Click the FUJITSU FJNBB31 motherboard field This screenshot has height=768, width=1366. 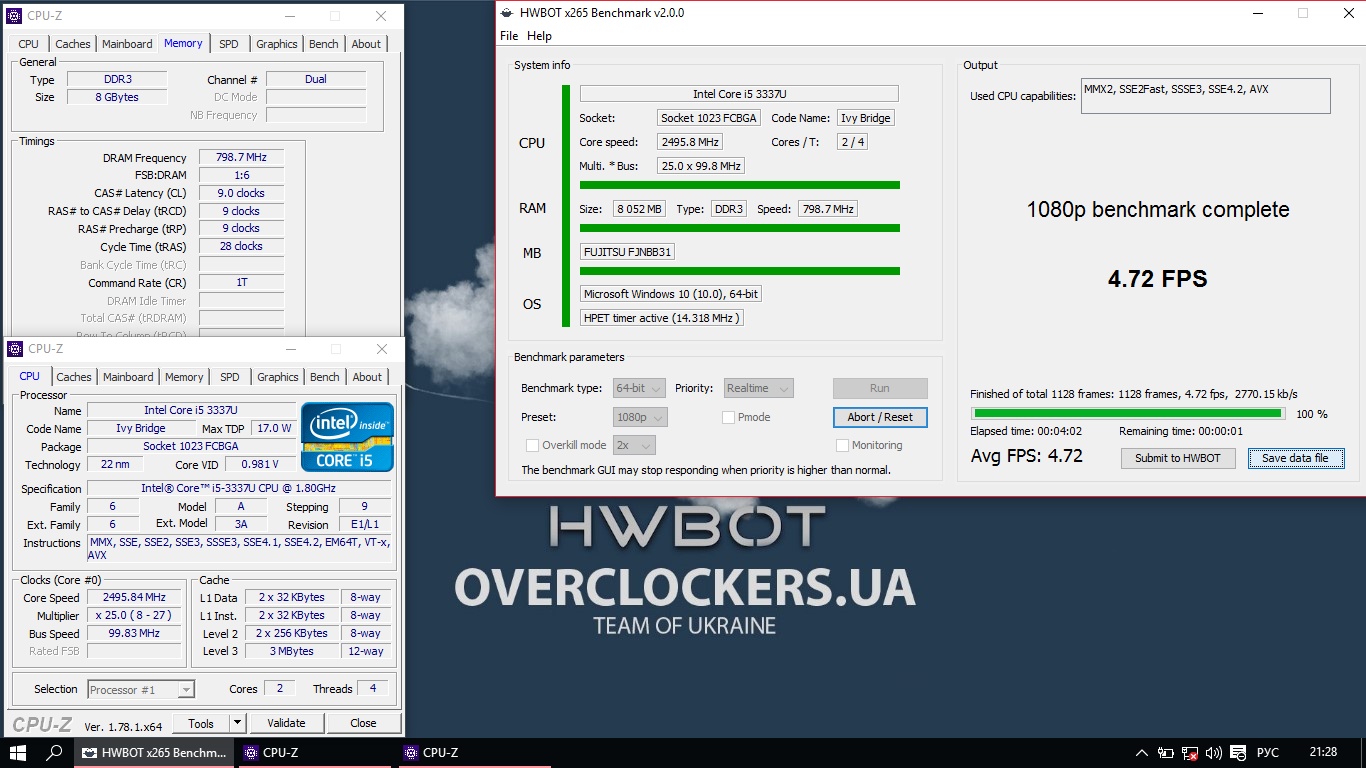tap(627, 252)
